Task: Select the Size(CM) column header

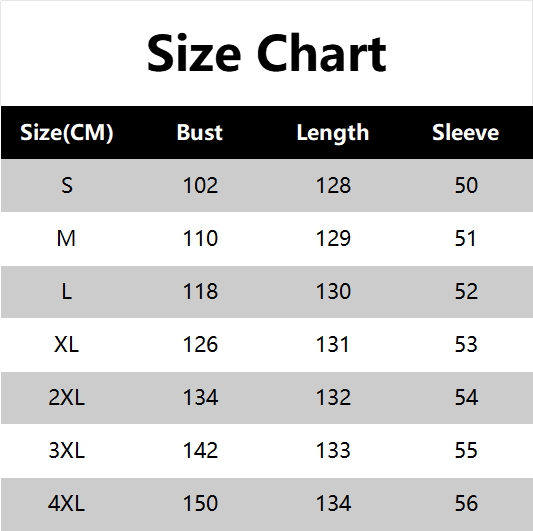Action: pos(67,133)
